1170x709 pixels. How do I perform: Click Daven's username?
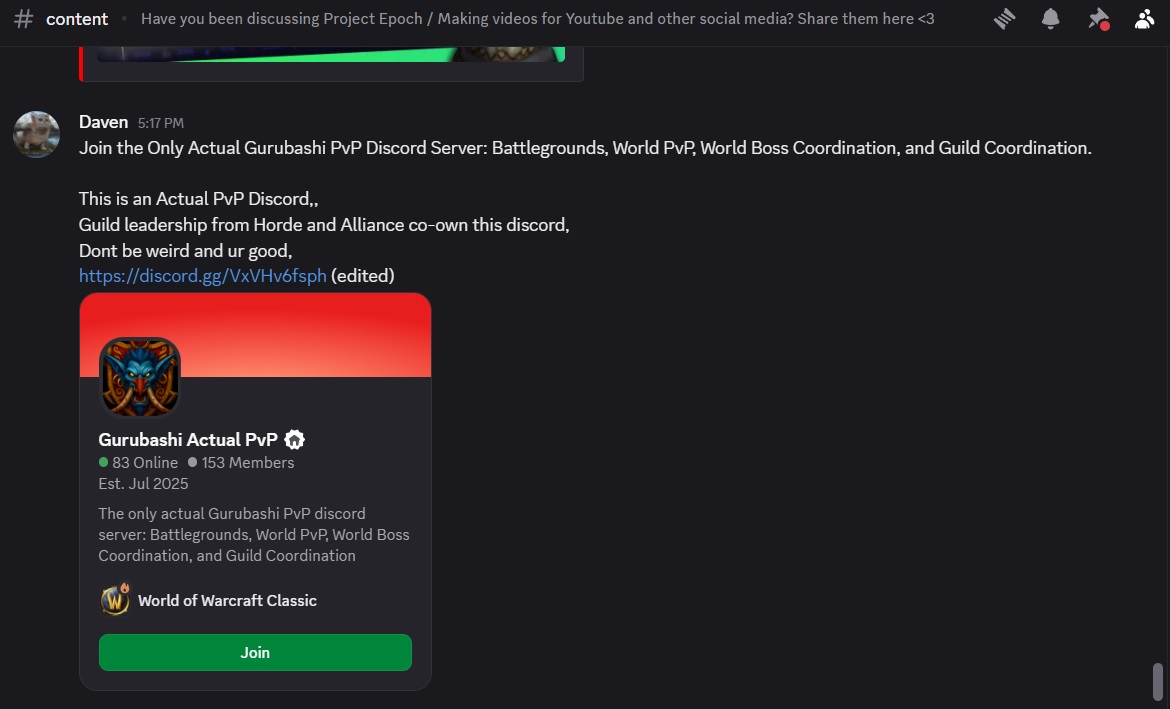point(104,122)
